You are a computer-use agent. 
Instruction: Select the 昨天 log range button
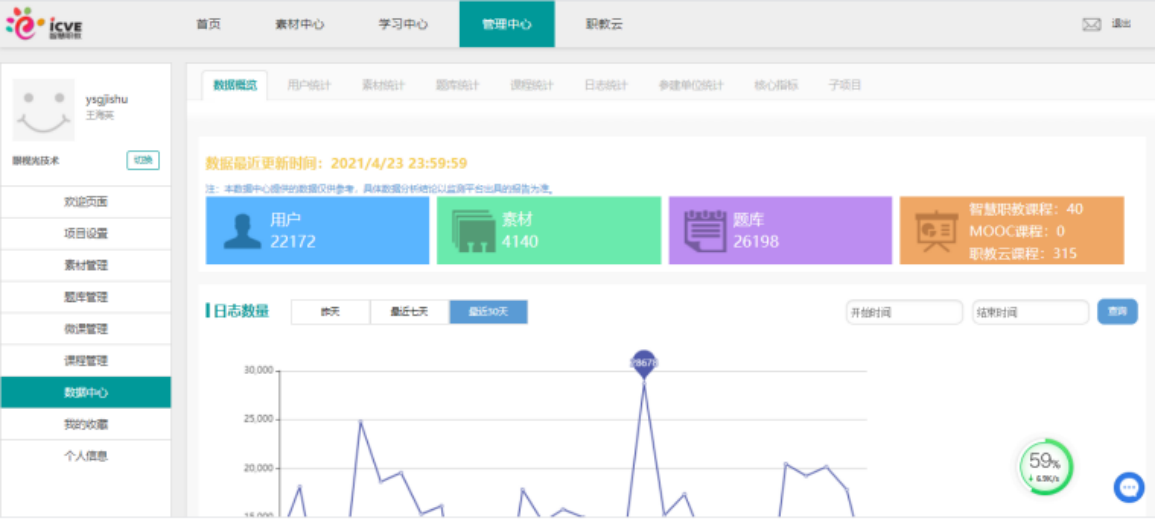330,312
